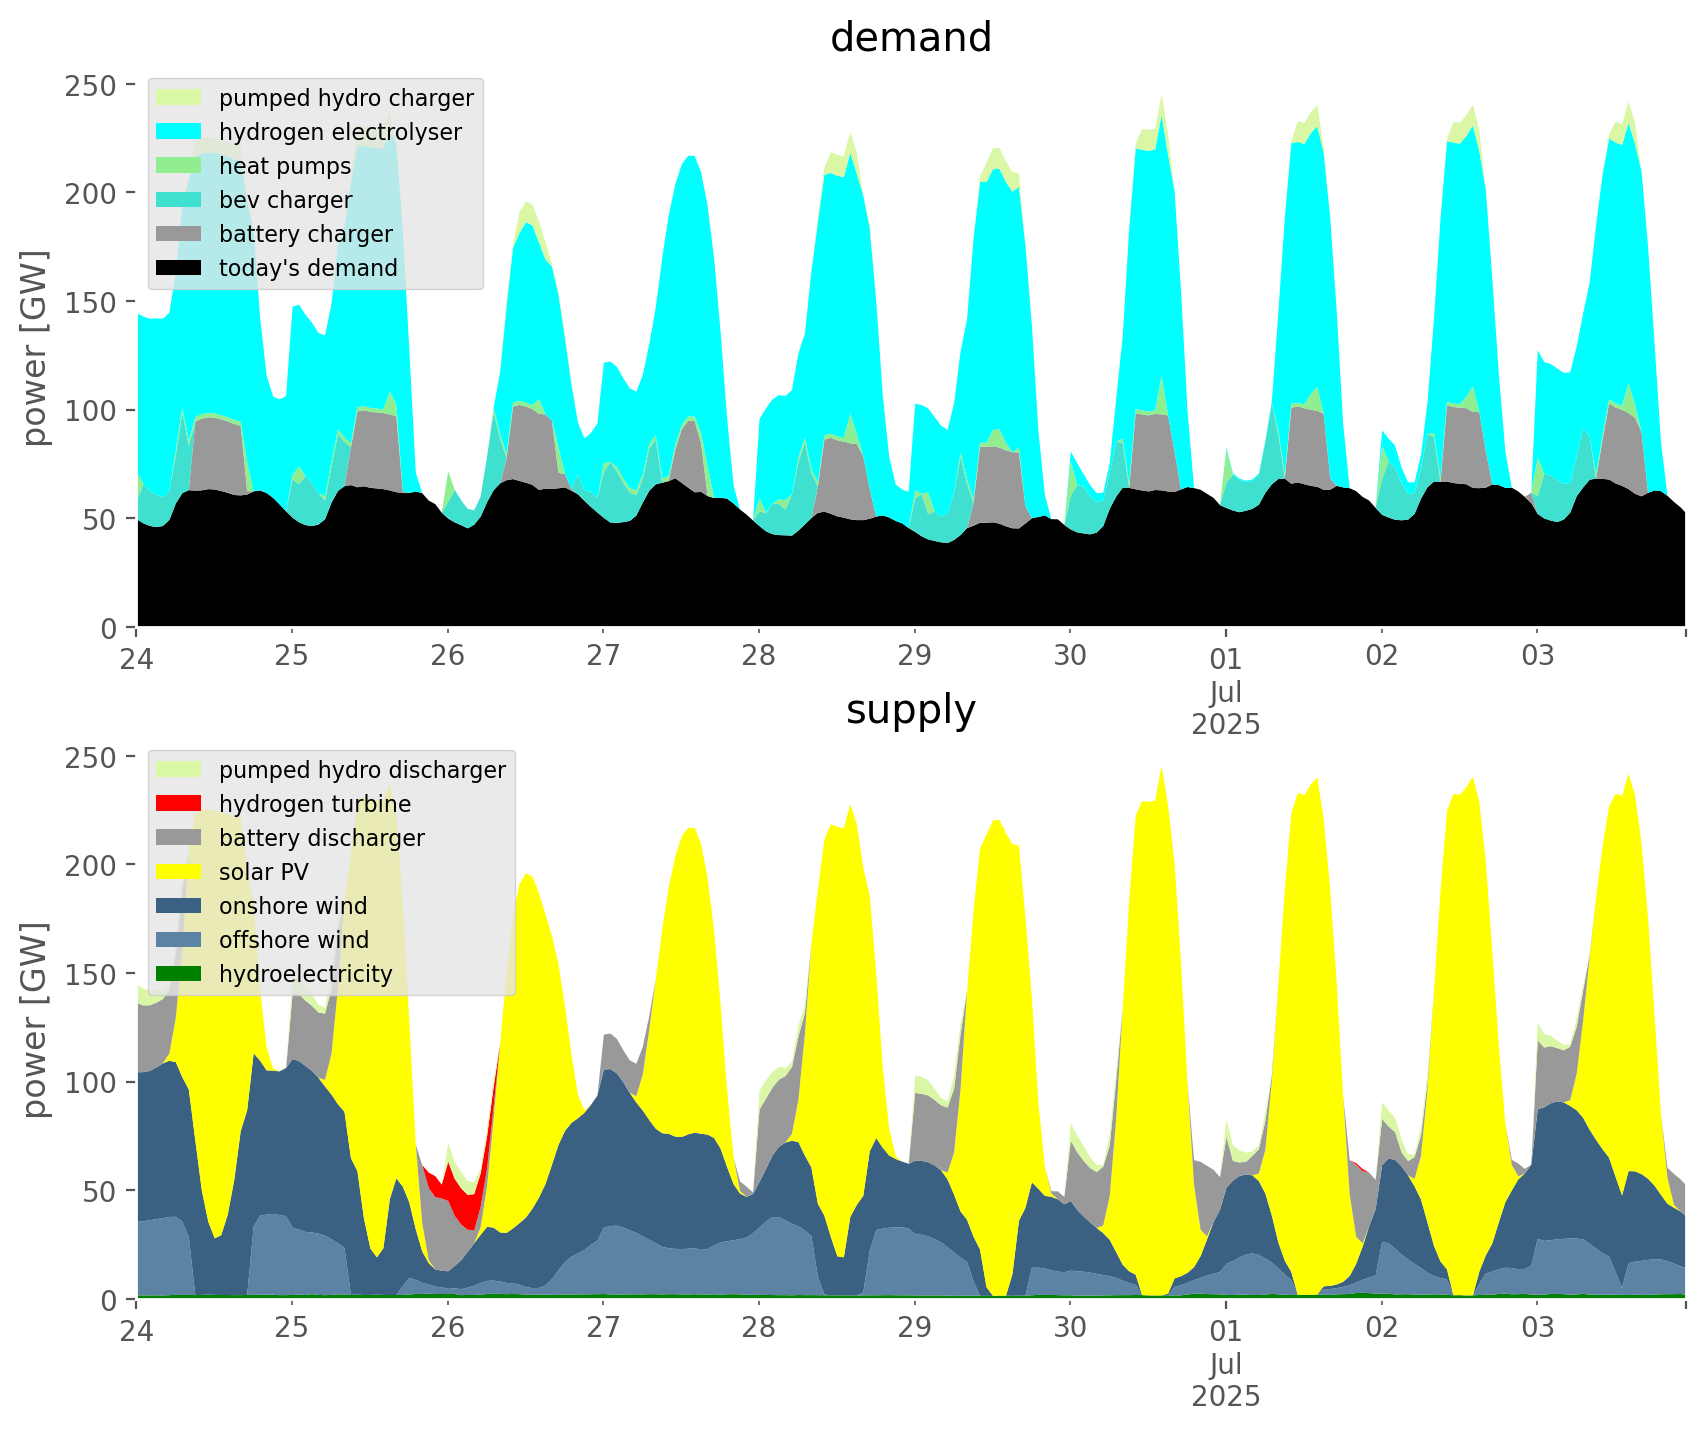Screen dimensions: 1706x1431
Task: Click the red hydrogen turbine legend swatch
Action: click(179, 804)
